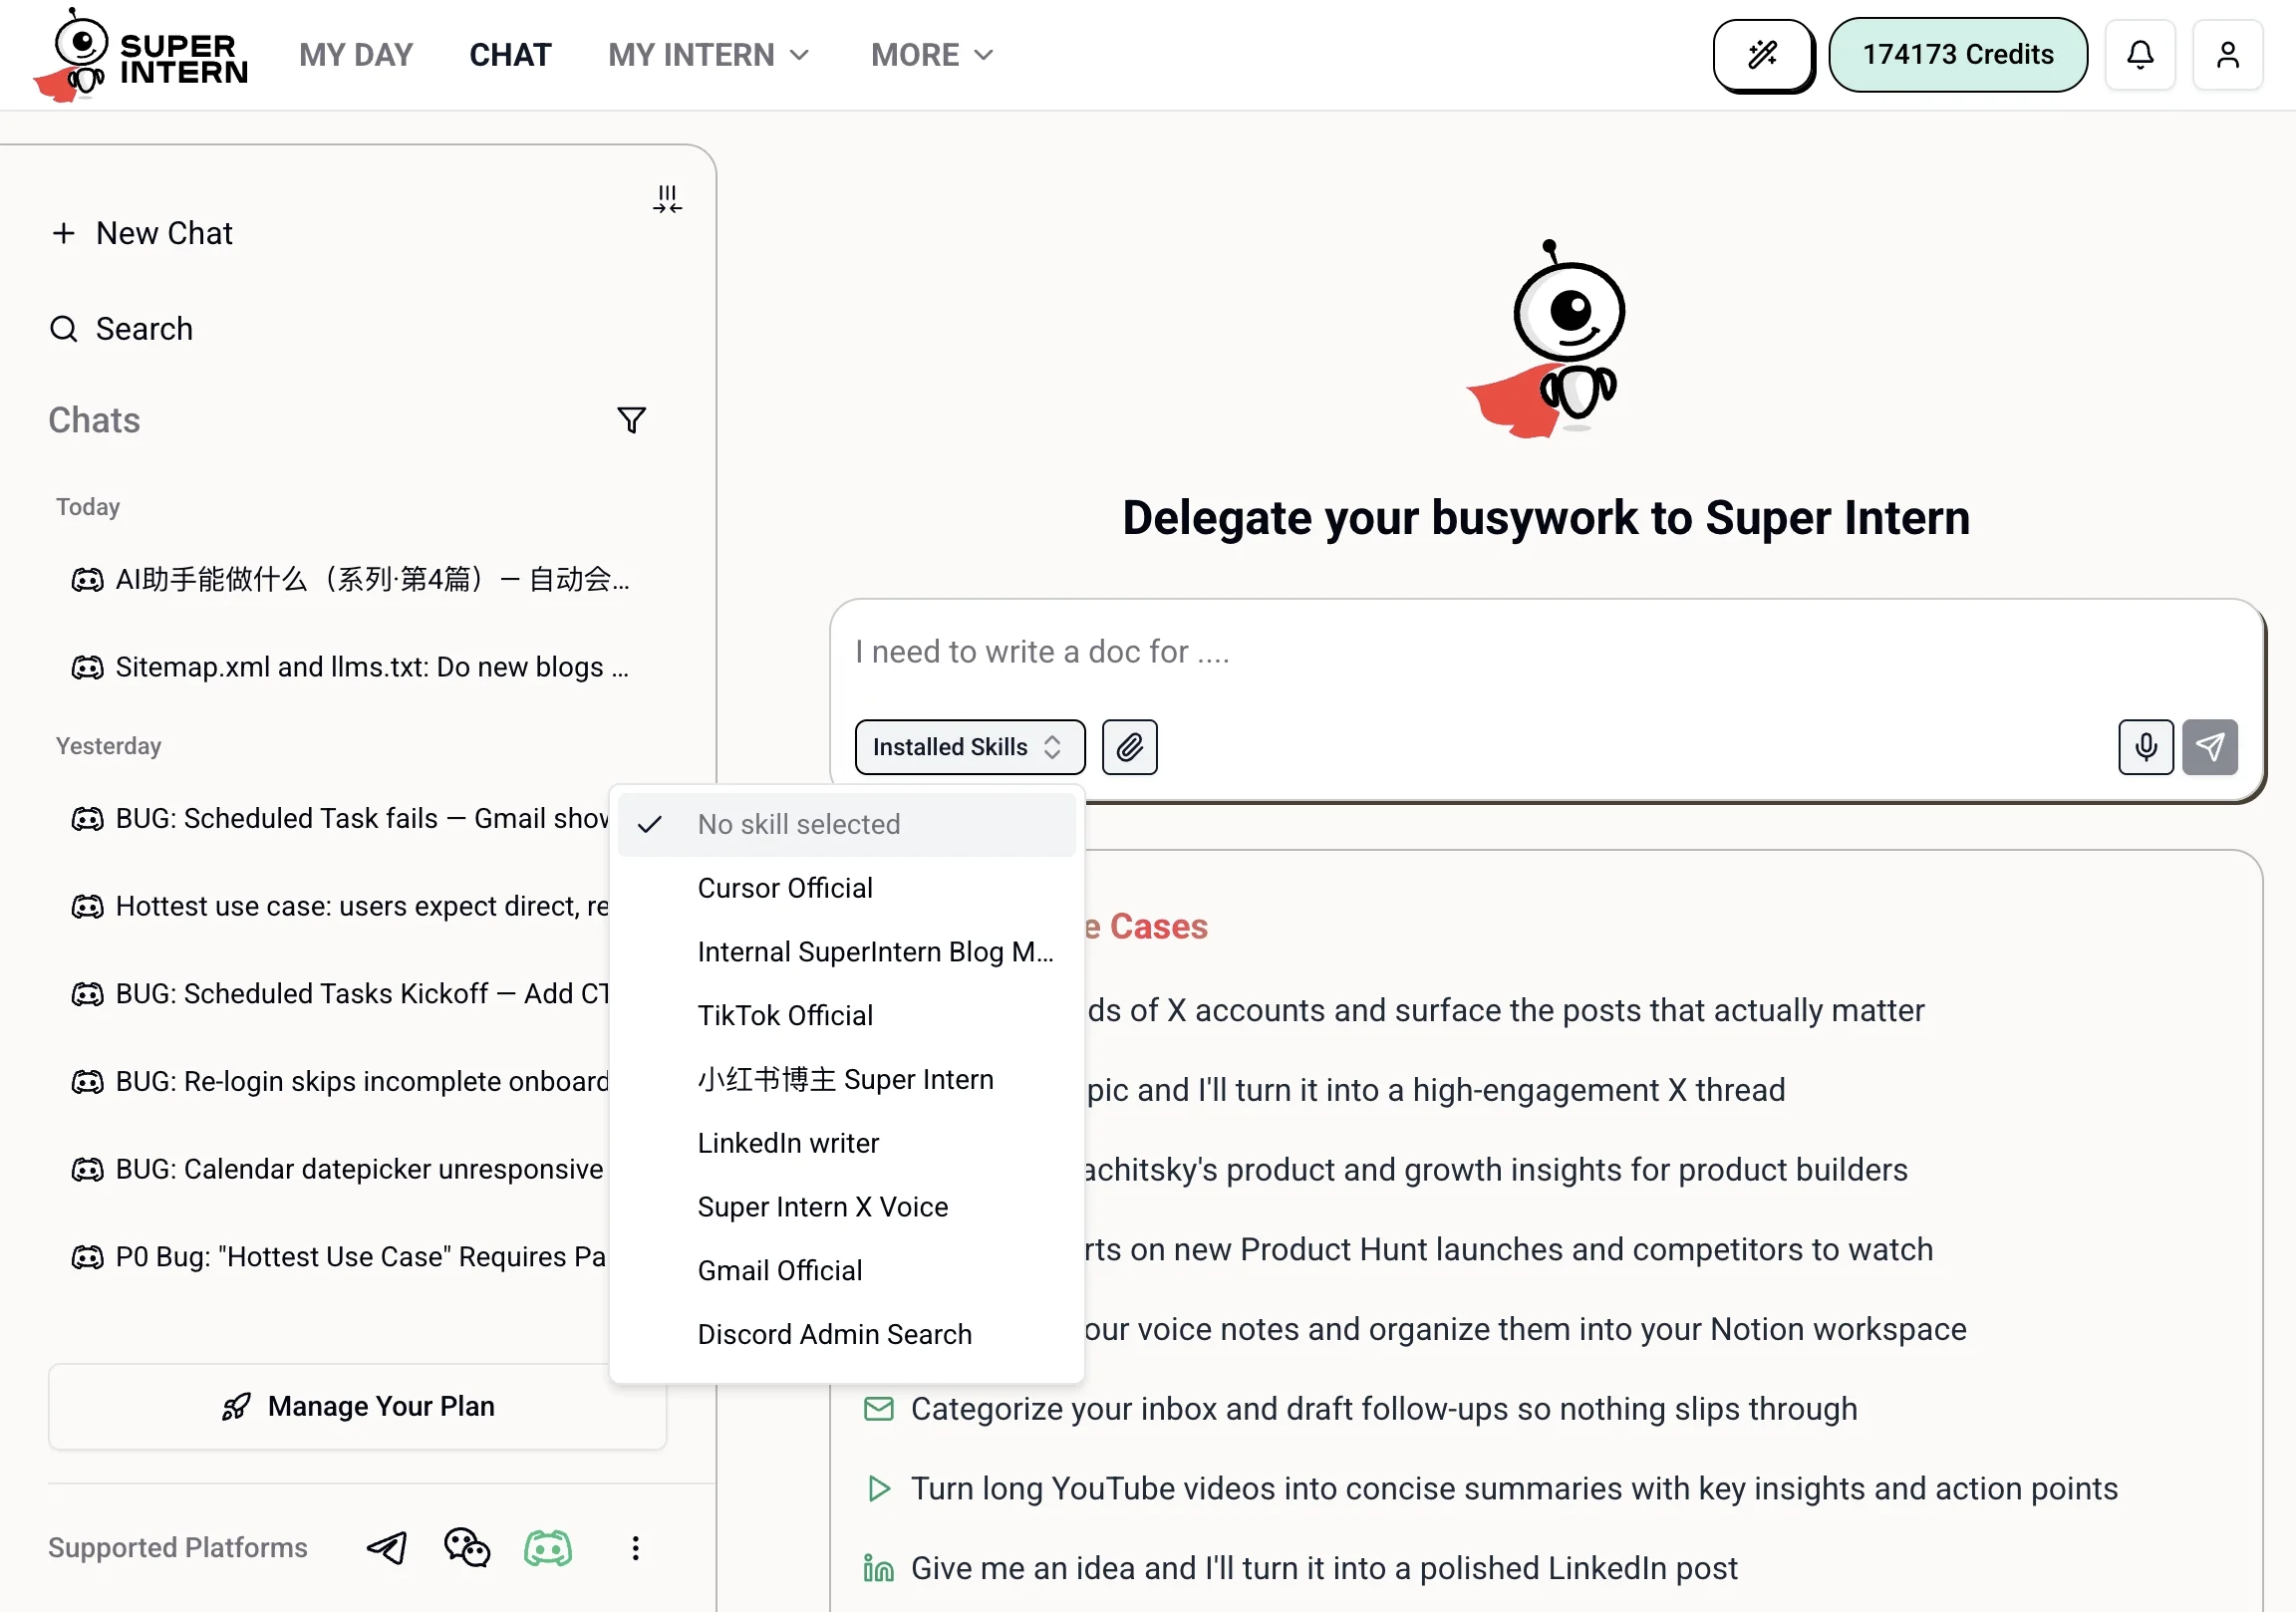The height and width of the screenshot is (1612, 2296).
Task: Select the 小红书博主 Super Intern skill
Action: (846, 1080)
